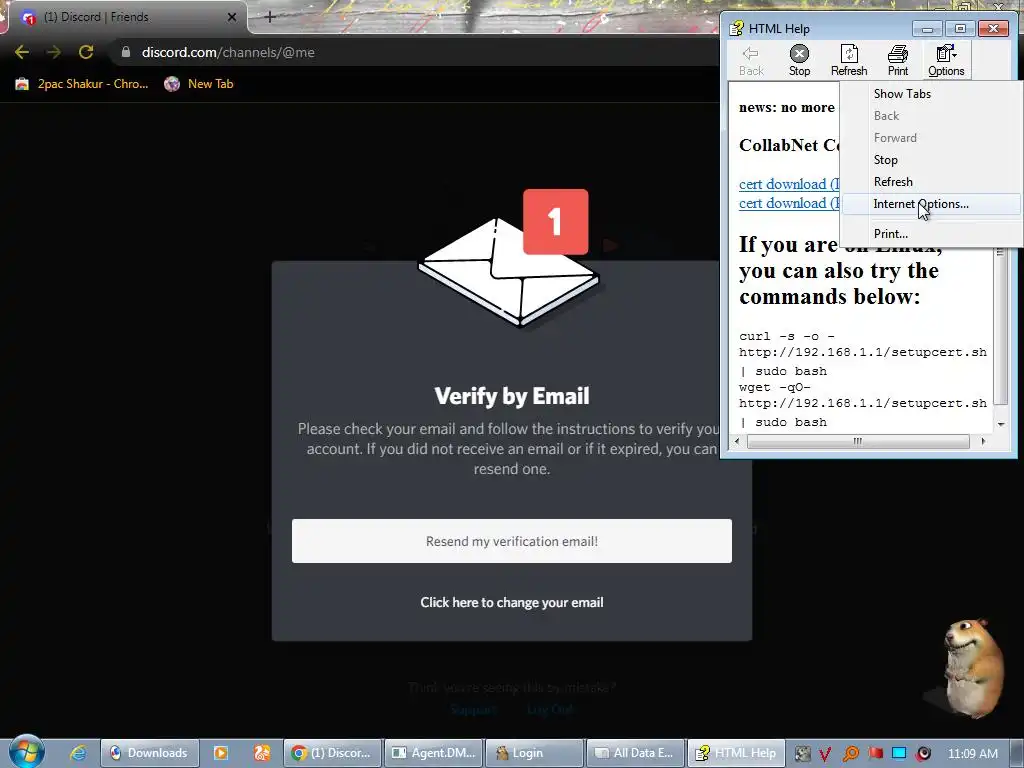Screen dimensions: 1024x768
Task: Switch to Downloads taskbar window
Action: tap(150, 753)
